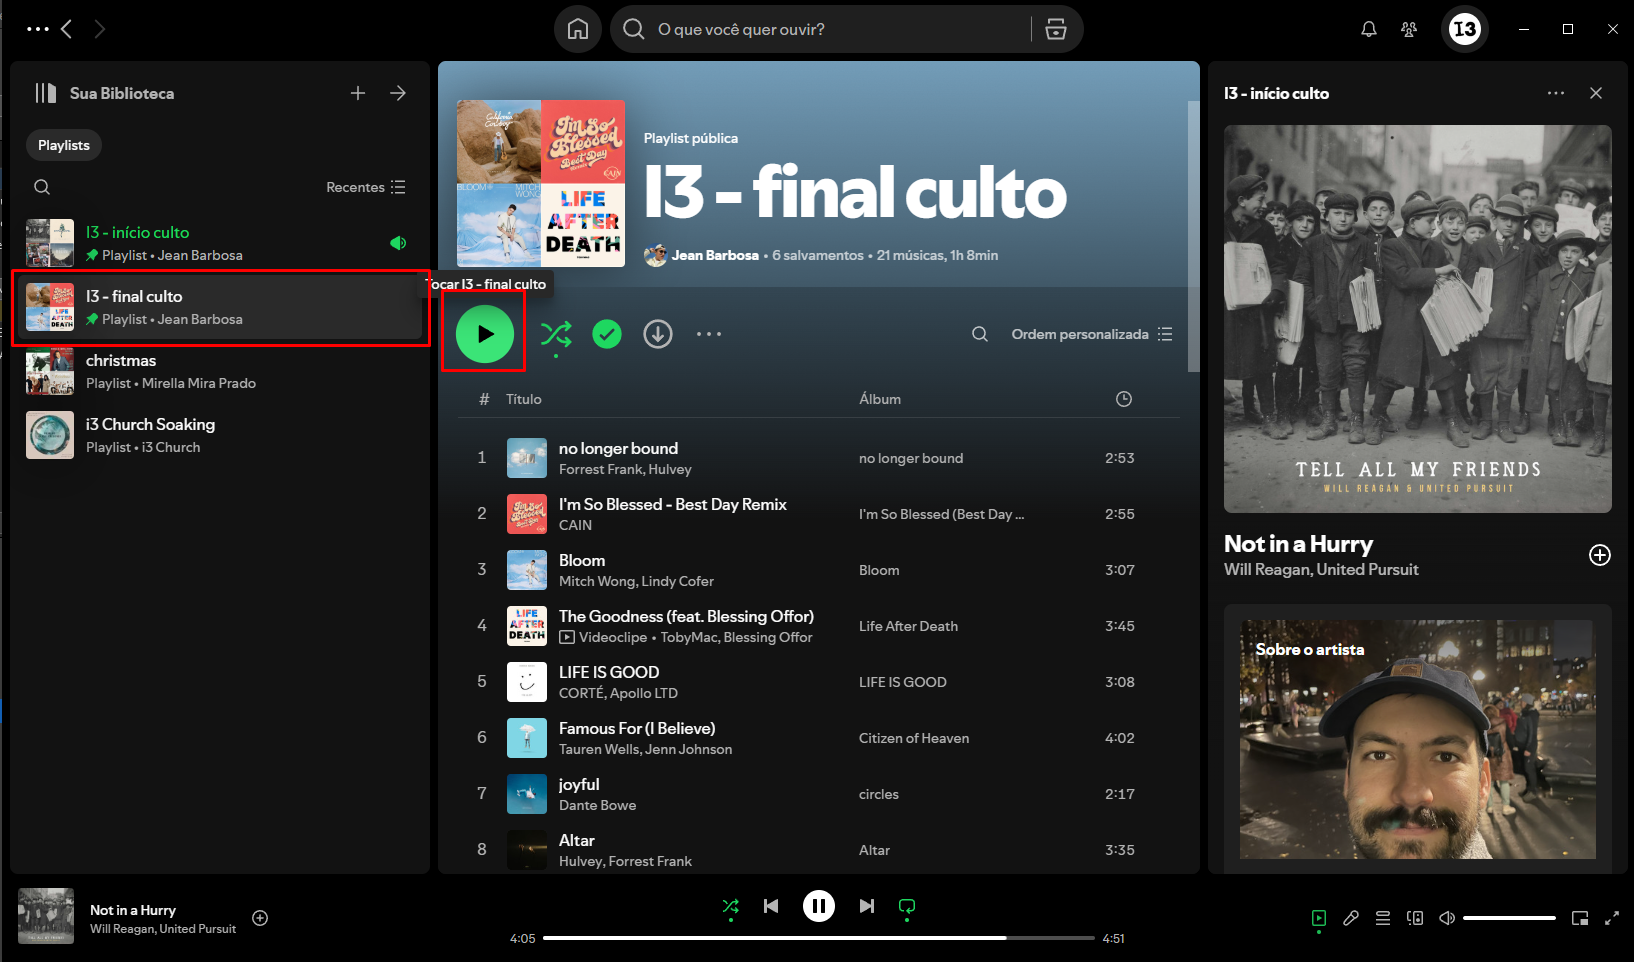Open the three-dot app menu at top left
This screenshot has width=1634, height=962.
pos(38,29)
